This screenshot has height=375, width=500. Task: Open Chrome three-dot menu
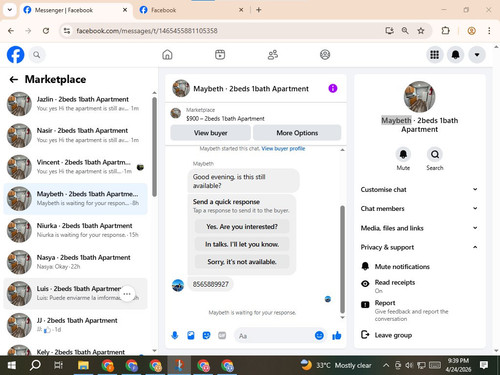tap(489, 31)
